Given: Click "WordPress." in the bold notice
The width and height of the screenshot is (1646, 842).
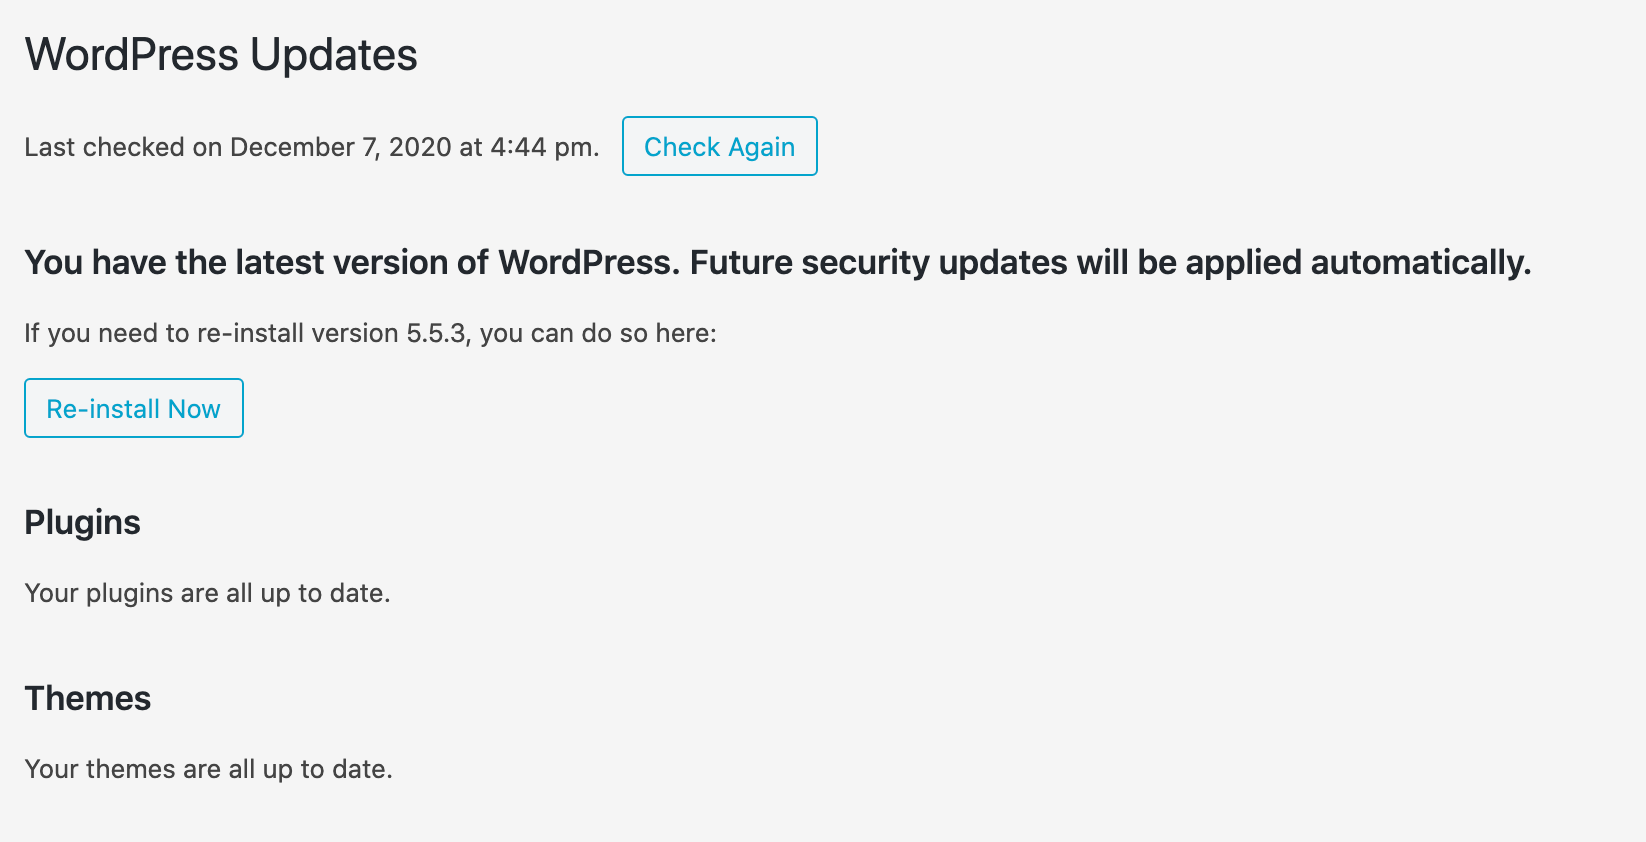Looking at the screenshot, I should (x=589, y=263).
